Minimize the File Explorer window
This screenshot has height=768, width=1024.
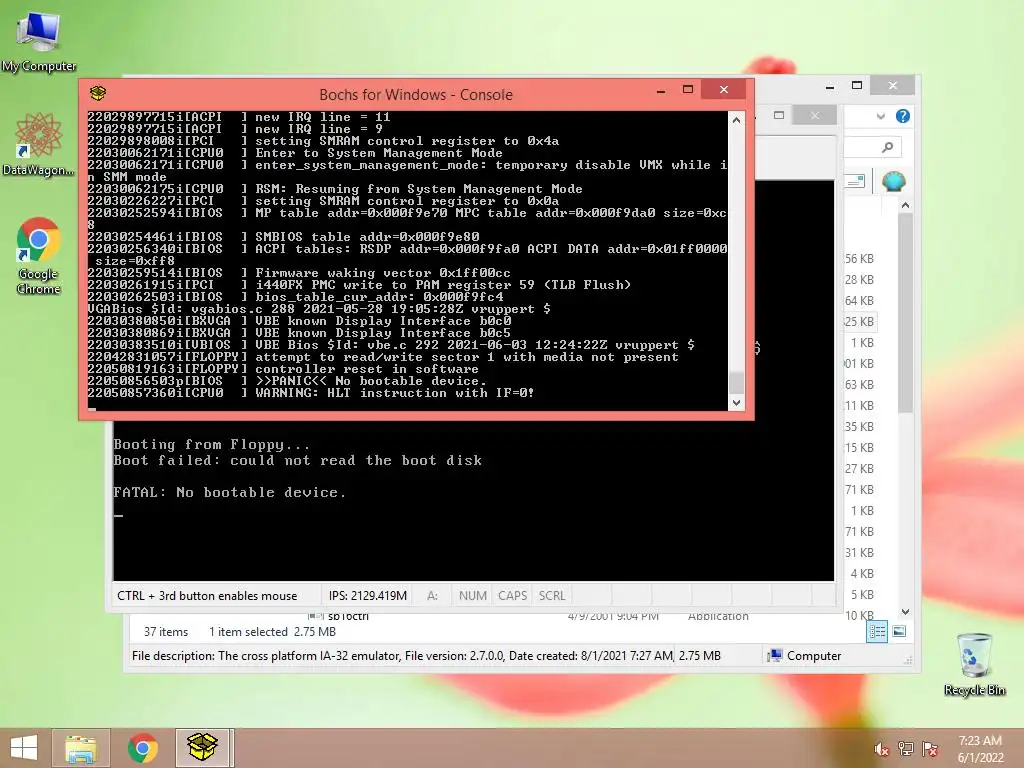pos(830,86)
